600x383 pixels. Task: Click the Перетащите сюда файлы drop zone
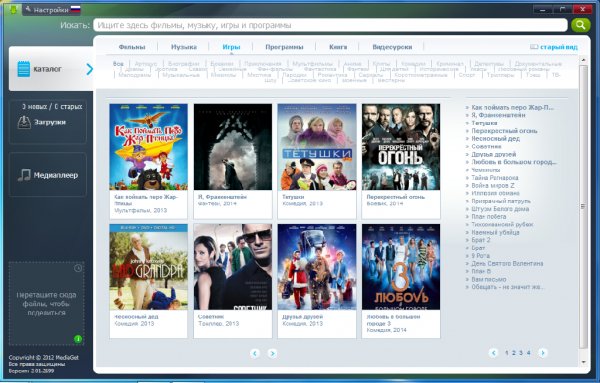coord(46,304)
